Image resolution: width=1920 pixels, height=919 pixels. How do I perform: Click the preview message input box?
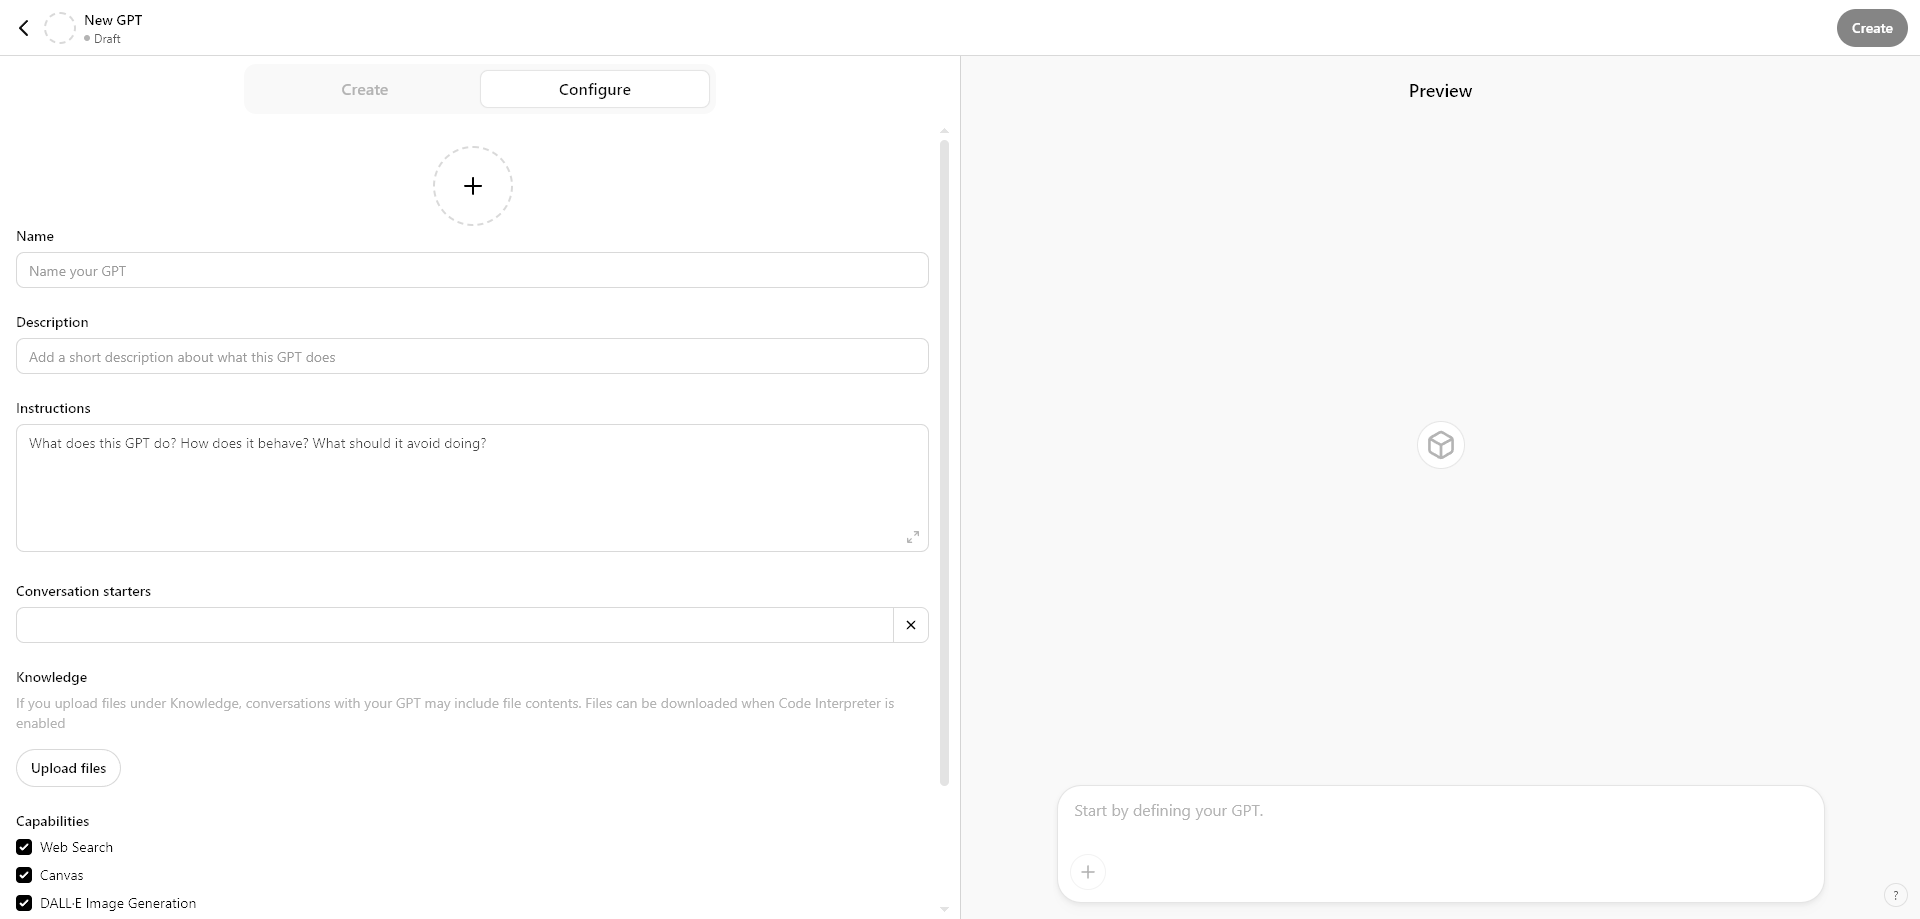[1440, 811]
